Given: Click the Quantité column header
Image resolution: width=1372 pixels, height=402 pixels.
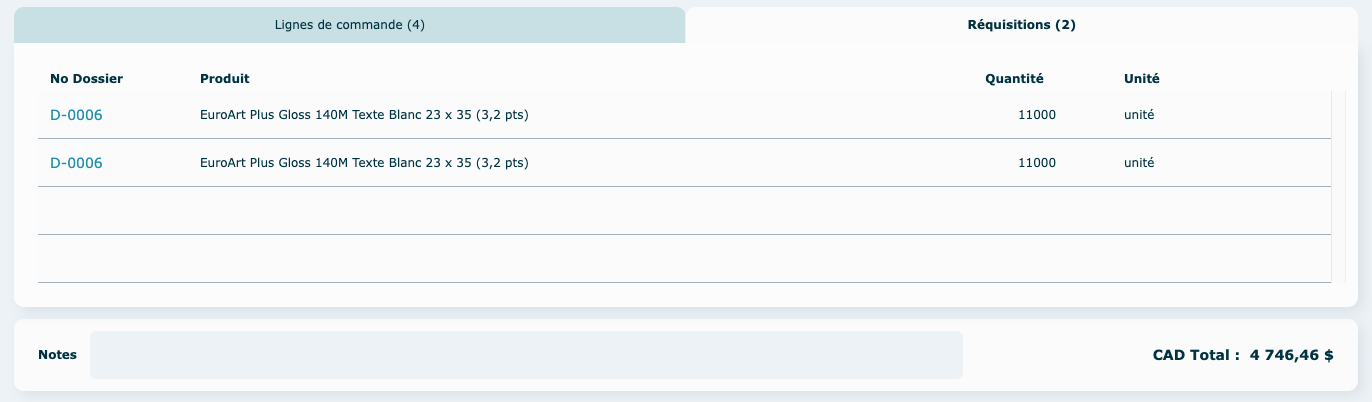Looking at the screenshot, I should 1014,79.
